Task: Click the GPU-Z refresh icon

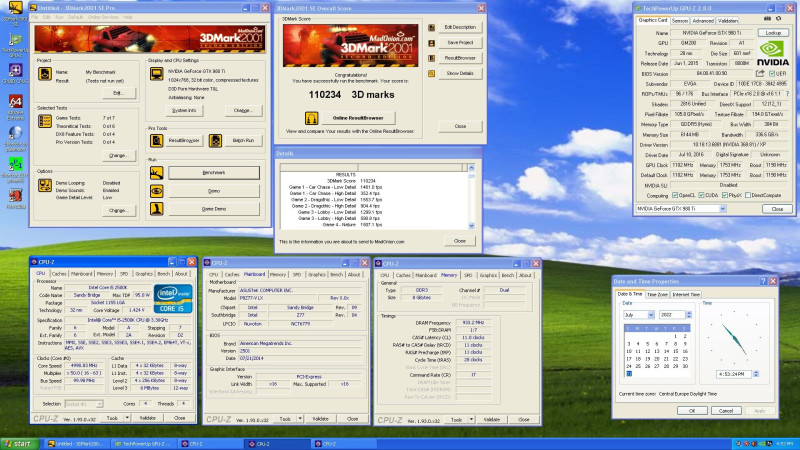Action: click(779, 18)
